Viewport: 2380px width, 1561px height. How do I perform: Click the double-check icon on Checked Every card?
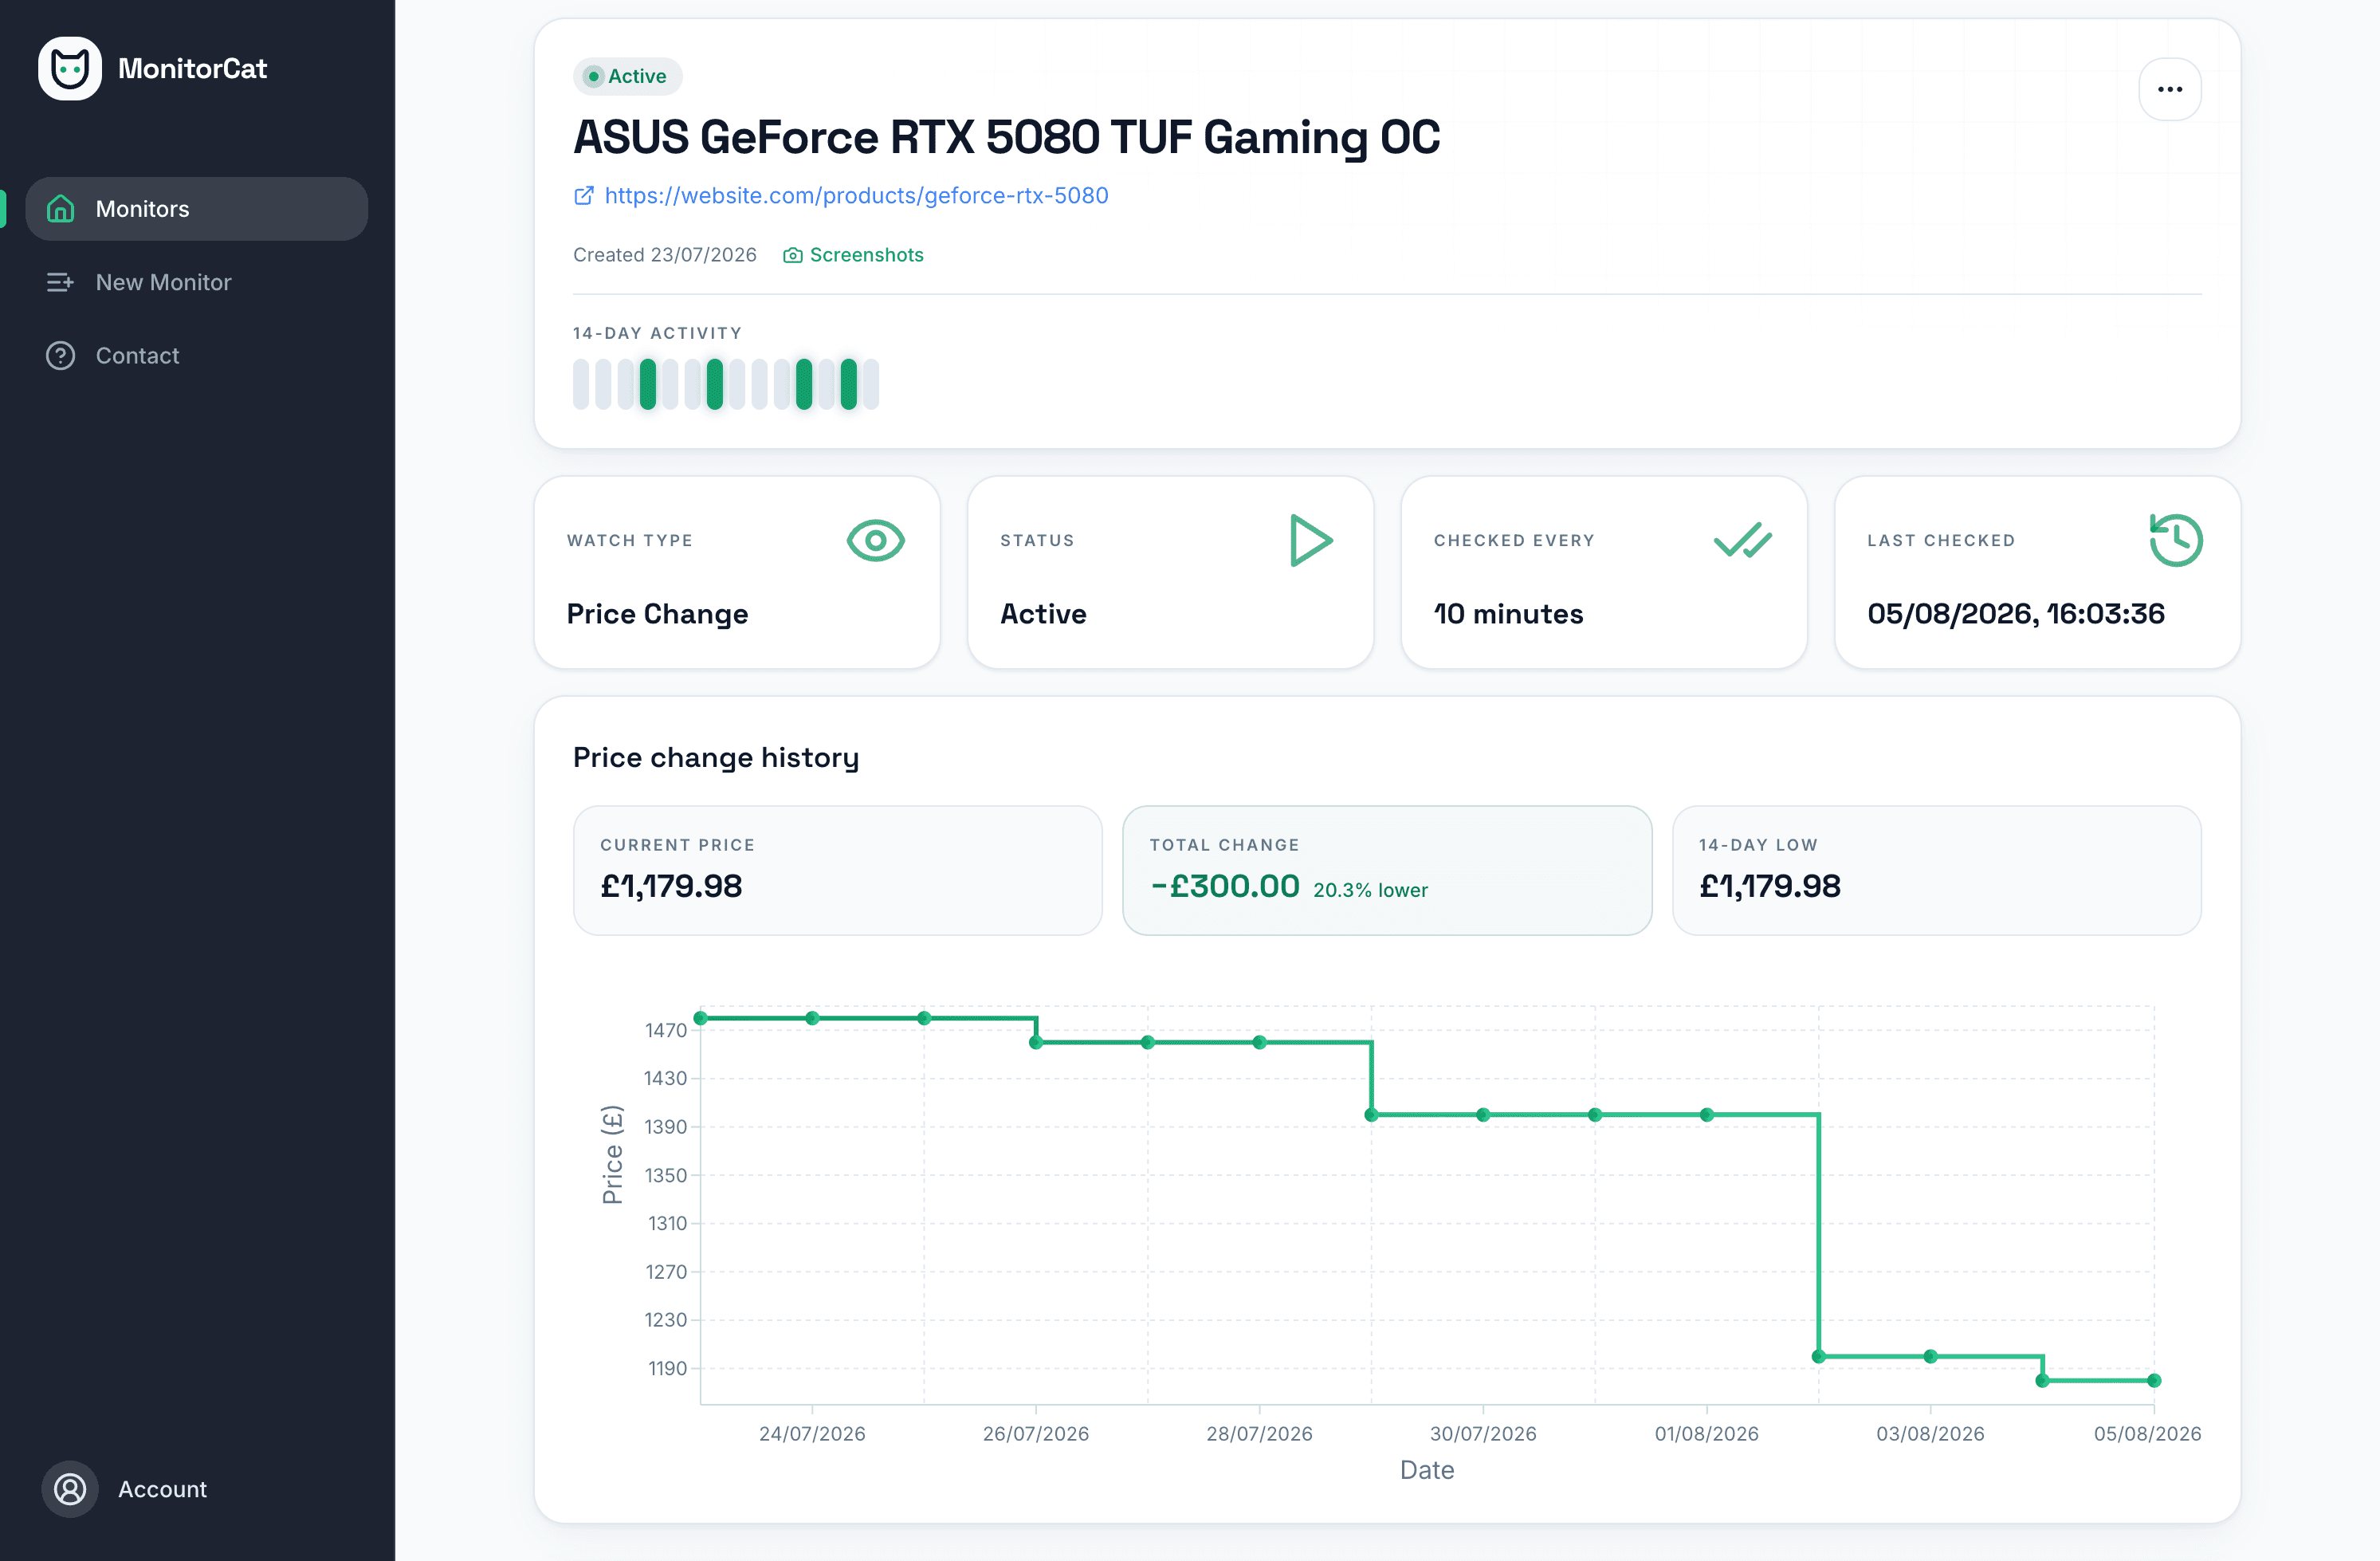click(1743, 541)
